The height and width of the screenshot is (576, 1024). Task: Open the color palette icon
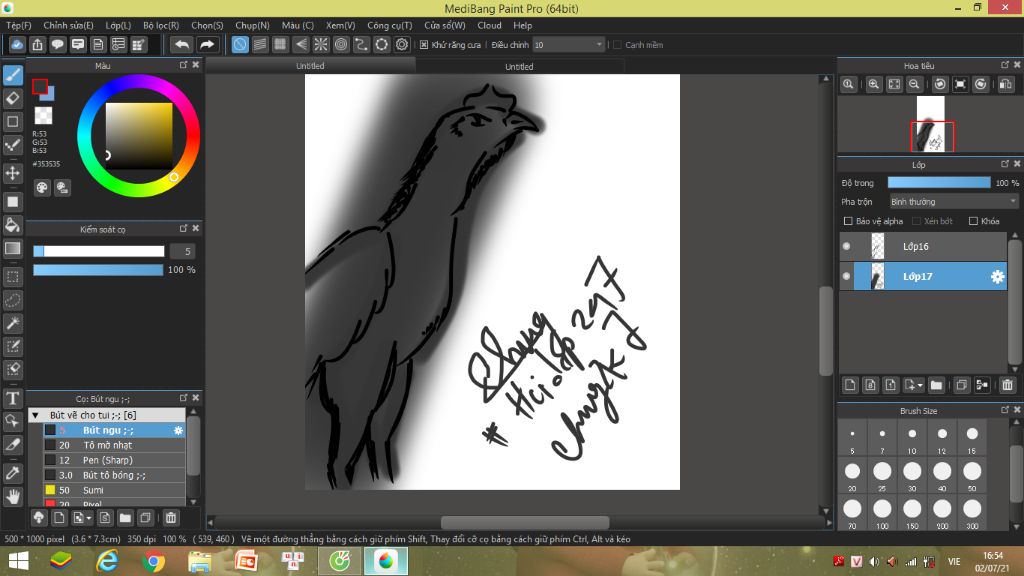coord(42,188)
